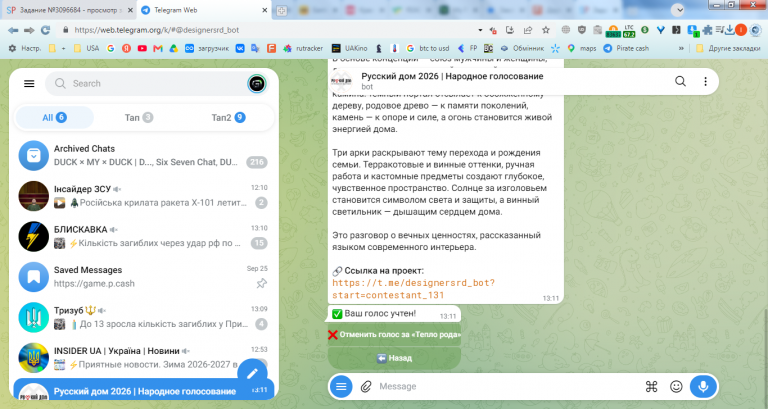Viewport: 768px width, 409px height.
Task: Open the Telegram hamburger menu
Action: [x=29, y=83]
